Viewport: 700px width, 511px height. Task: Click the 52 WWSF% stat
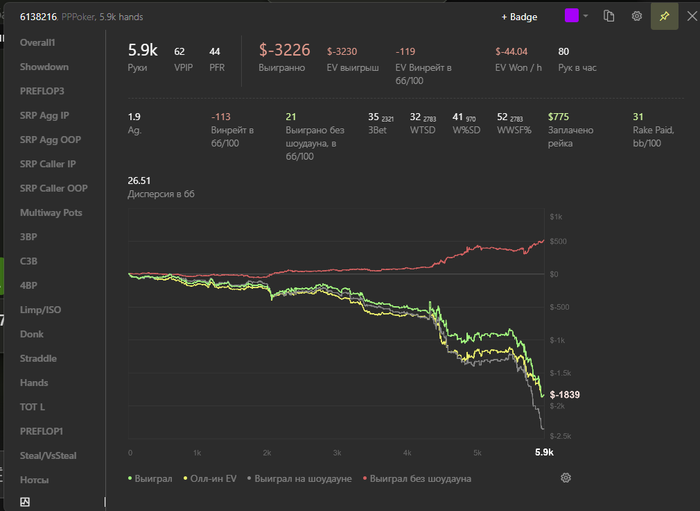click(502, 117)
